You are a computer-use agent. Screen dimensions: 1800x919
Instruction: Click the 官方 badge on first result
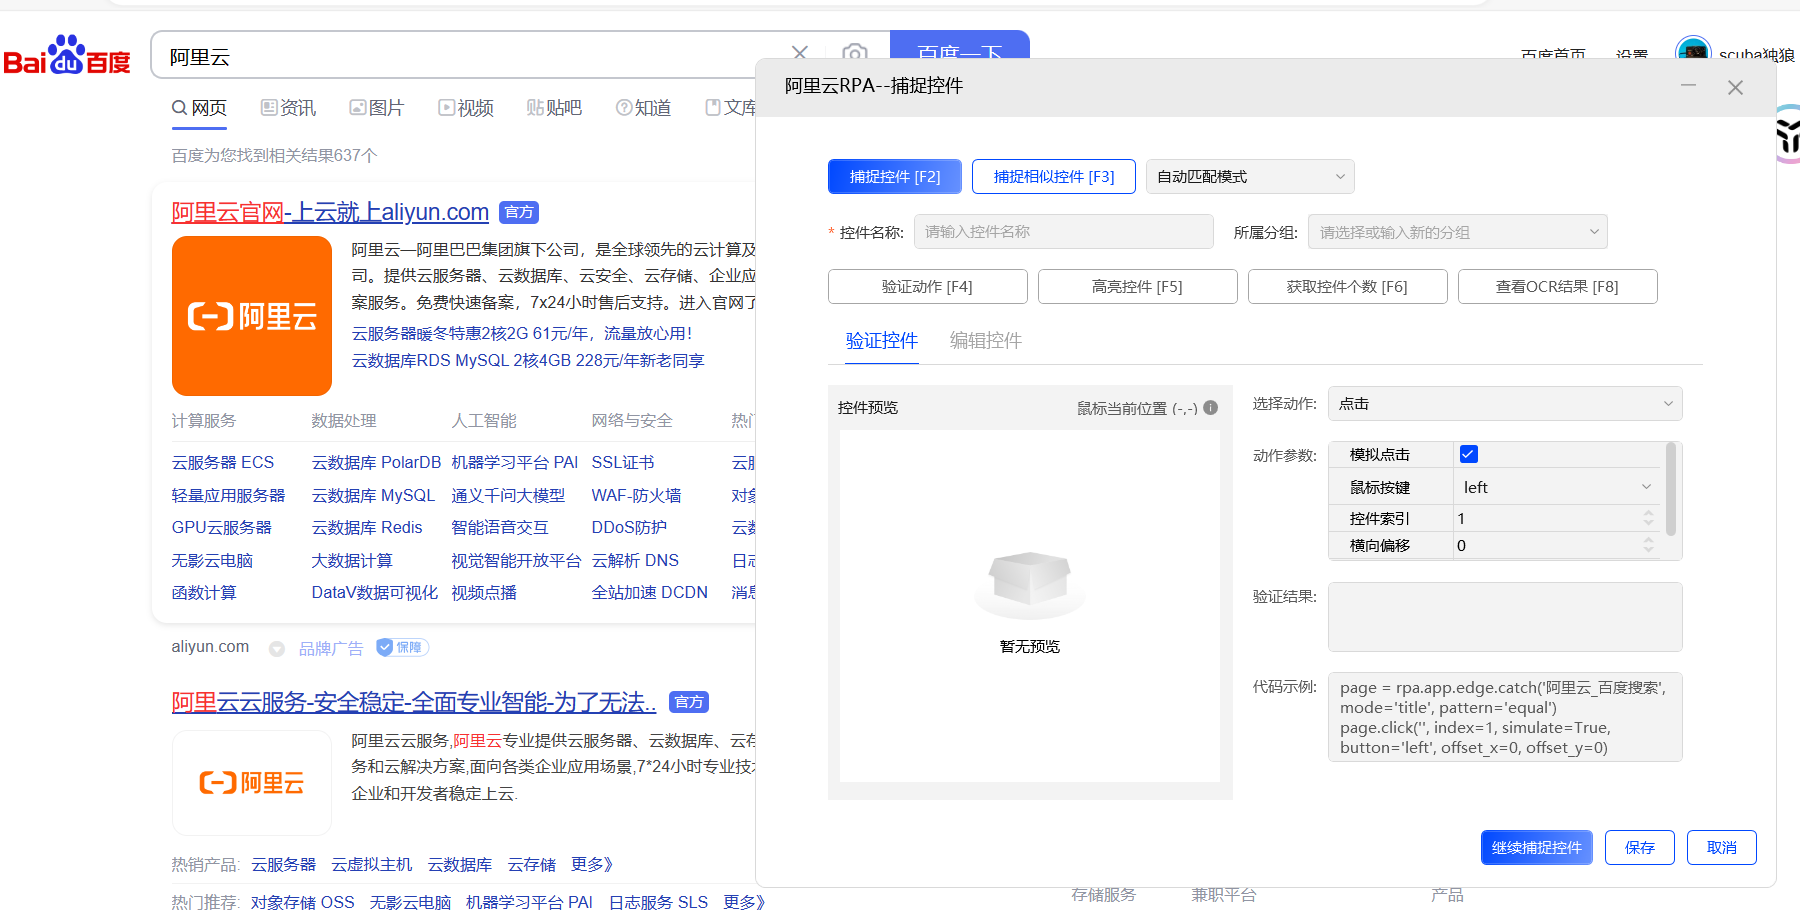coord(519,212)
